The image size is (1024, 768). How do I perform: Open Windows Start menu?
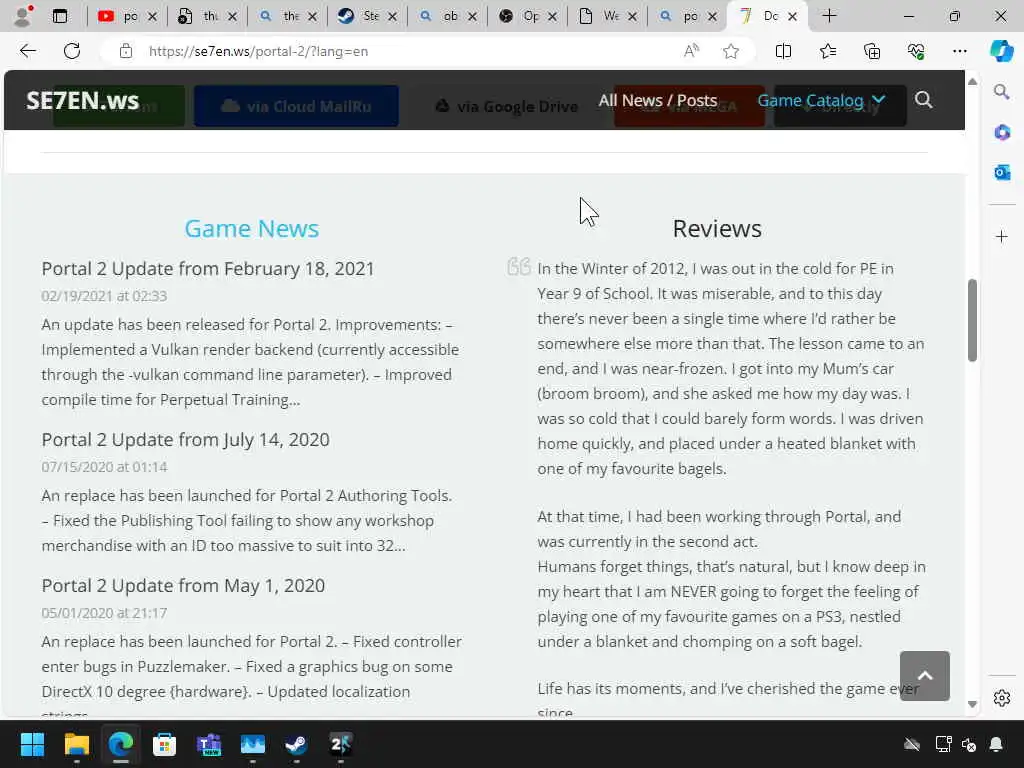coord(32,744)
